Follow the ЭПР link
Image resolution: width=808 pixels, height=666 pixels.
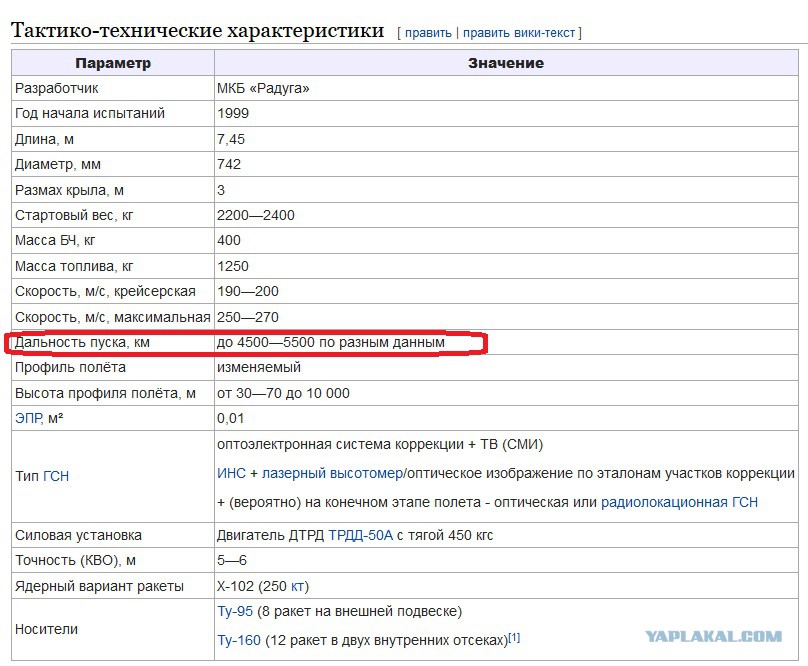[29, 418]
